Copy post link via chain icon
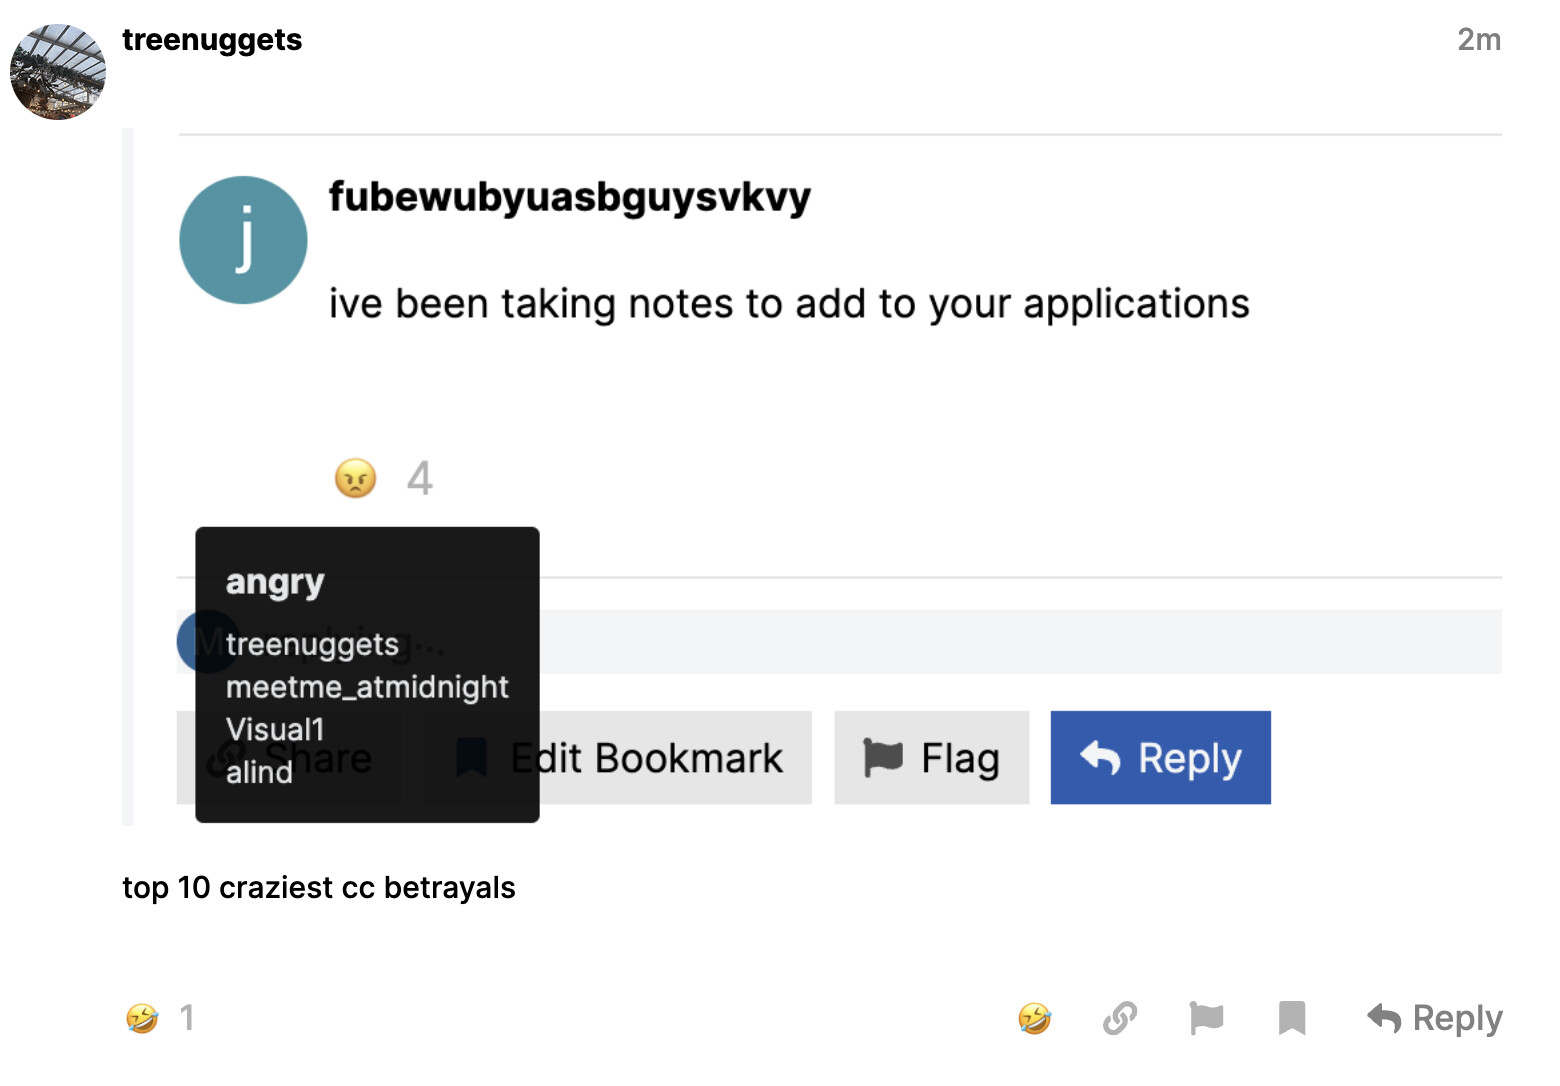This screenshot has width=1560, height=1086. (1120, 1018)
